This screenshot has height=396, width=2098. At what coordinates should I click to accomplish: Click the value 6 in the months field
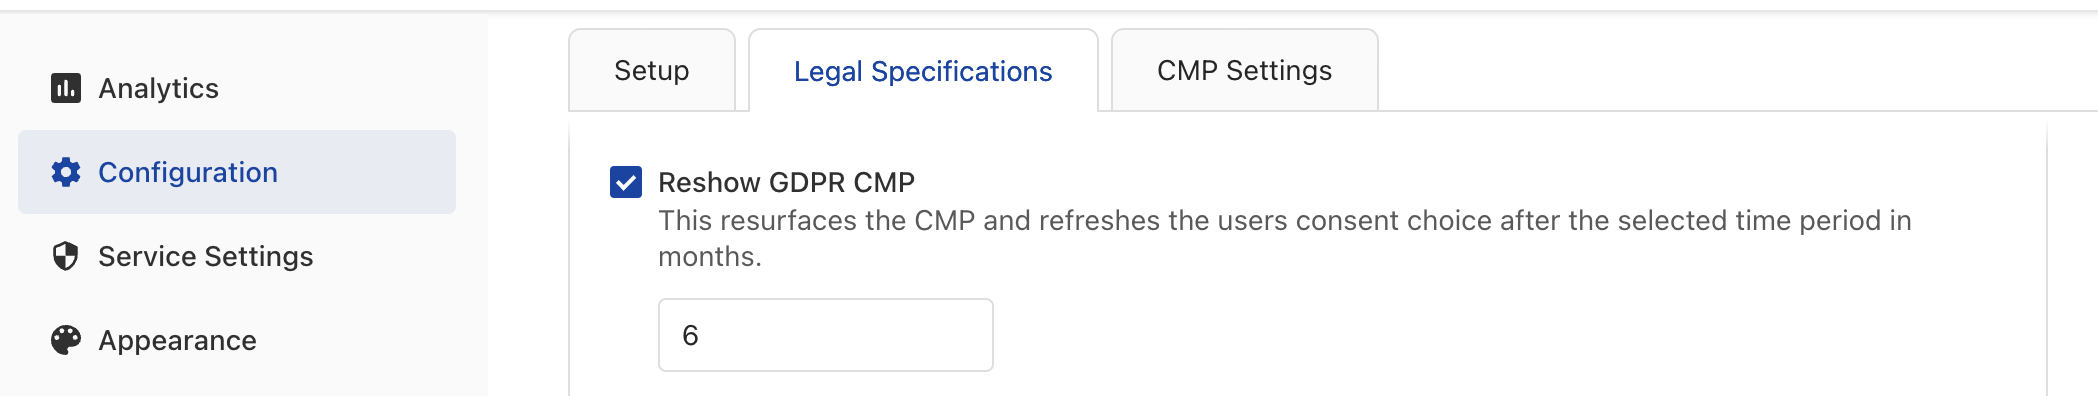click(690, 335)
